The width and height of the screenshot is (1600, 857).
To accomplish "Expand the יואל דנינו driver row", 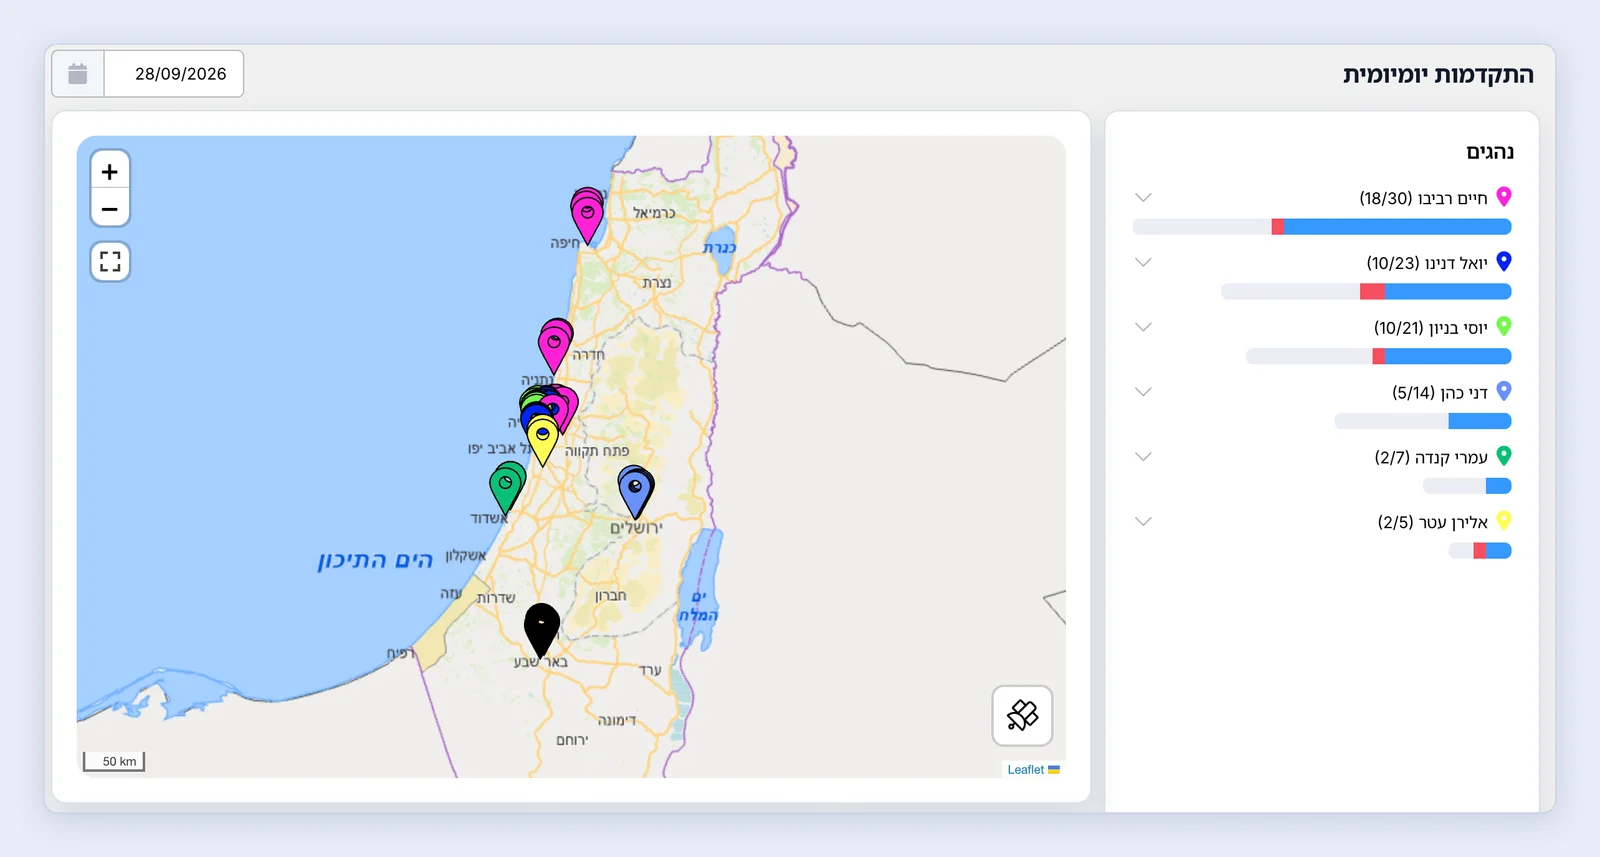I will pyautogui.click(x=1144, y=263).
